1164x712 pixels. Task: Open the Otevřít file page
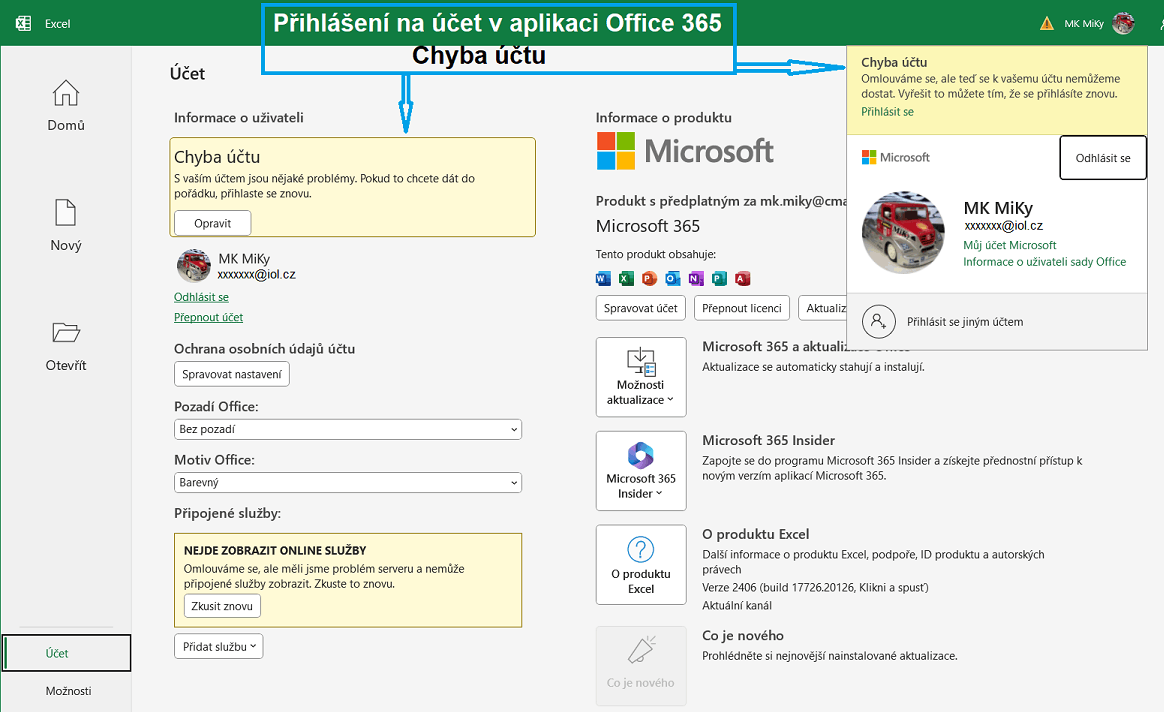[66, 346]
